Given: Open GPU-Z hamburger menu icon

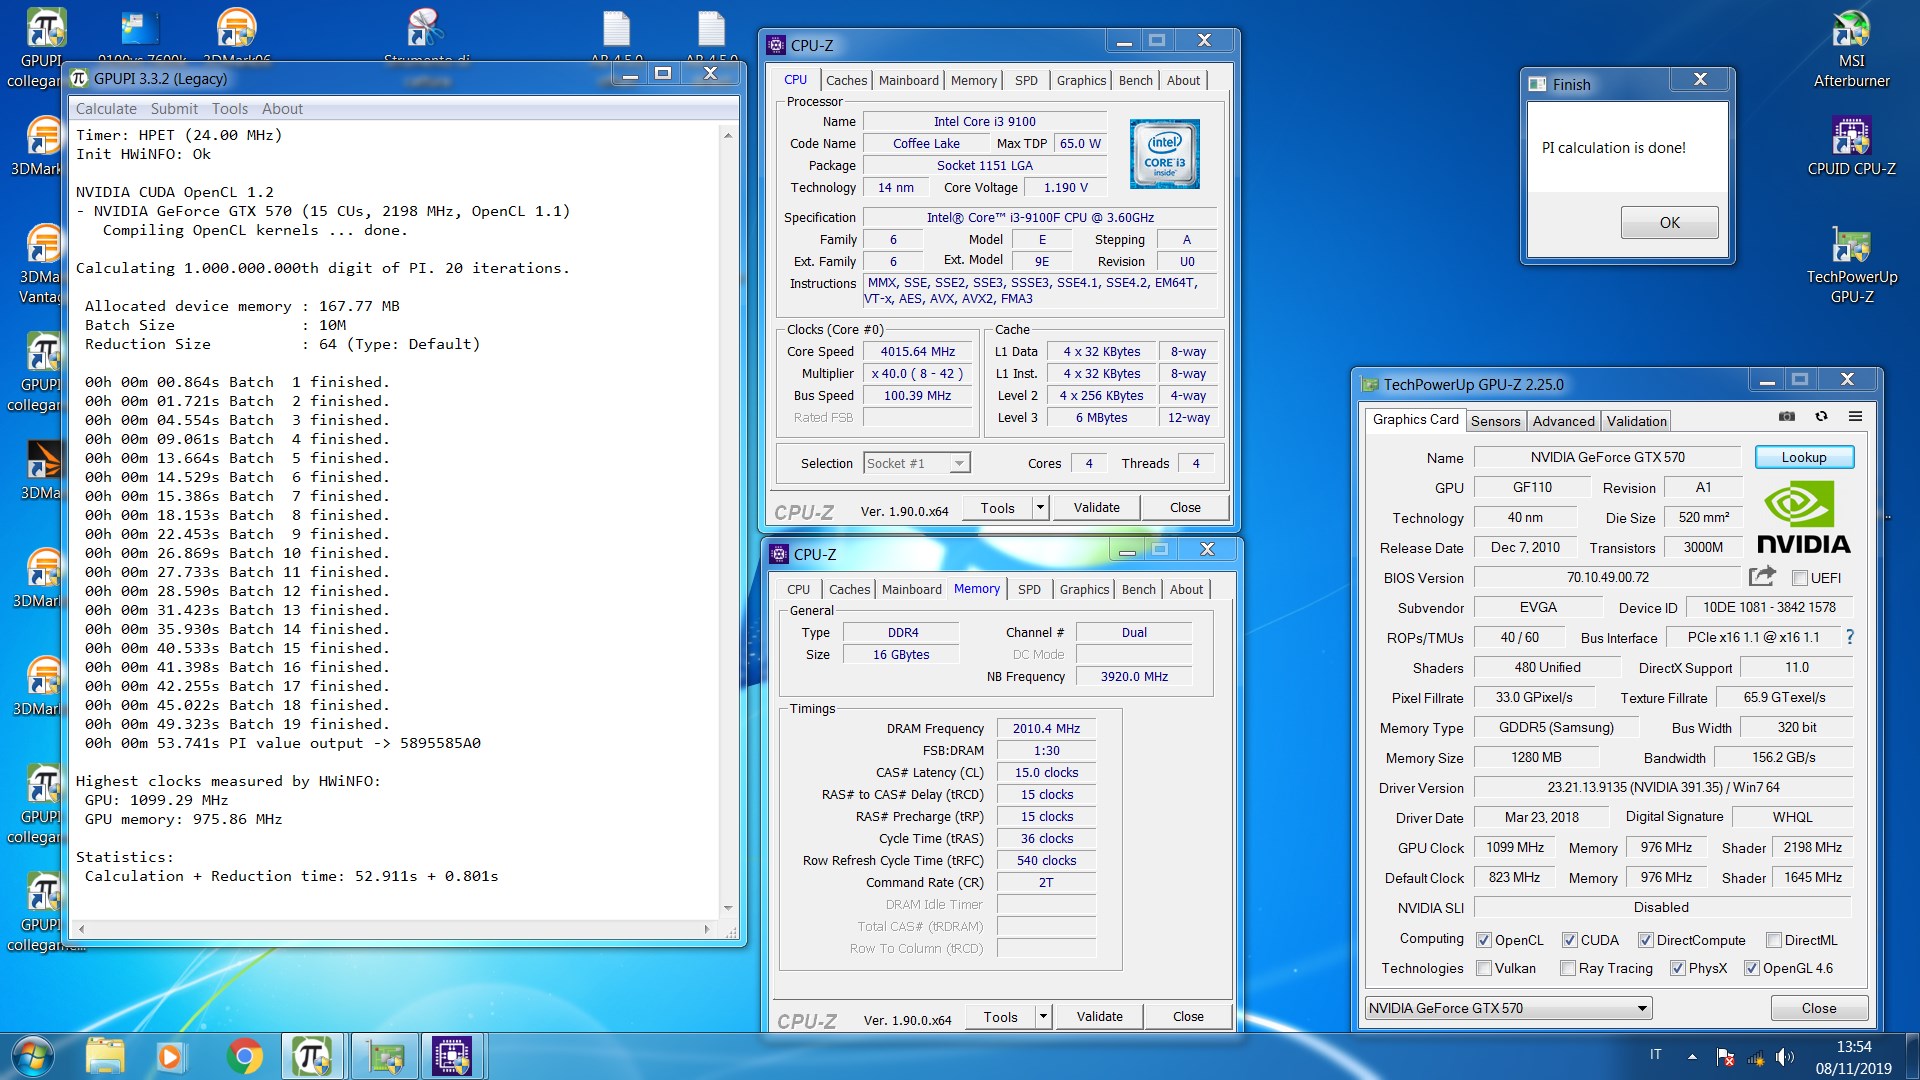Looking at the screenshot, I should [1855, 417].
